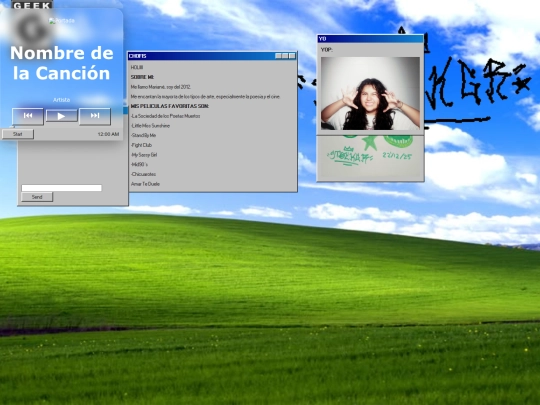
Task: Select the line about poesía y el cine
Action: (x=205, y=97)
